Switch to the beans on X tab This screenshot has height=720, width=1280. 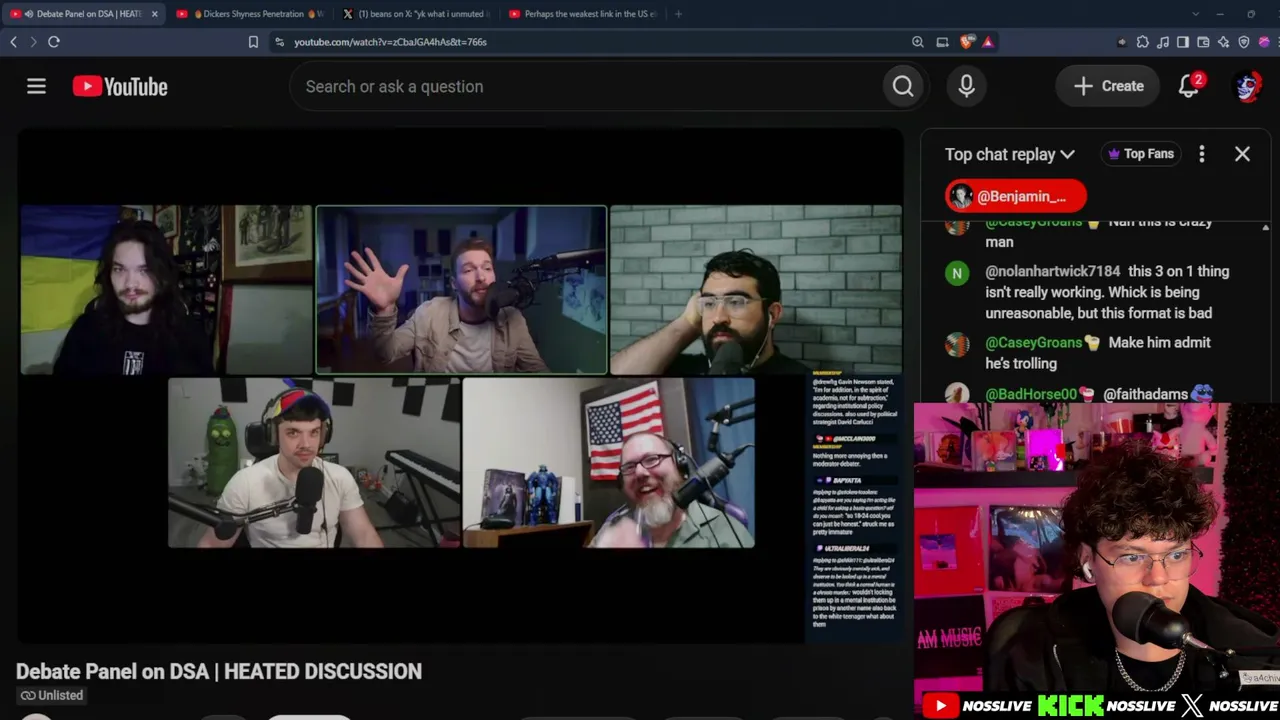tap(417, 14)
